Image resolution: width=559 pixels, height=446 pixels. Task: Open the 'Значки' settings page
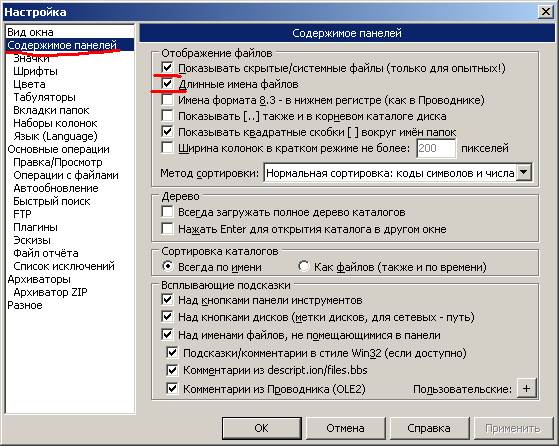tap(31, 58)
